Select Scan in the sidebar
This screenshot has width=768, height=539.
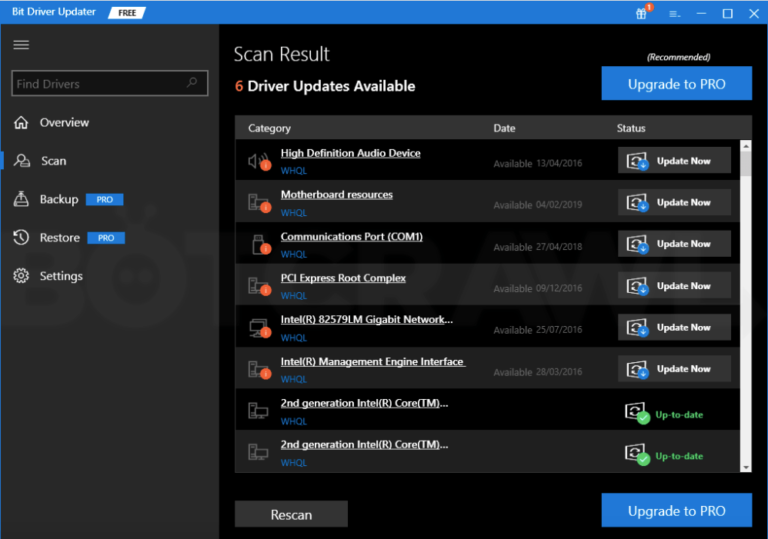(x=53, y=161)
